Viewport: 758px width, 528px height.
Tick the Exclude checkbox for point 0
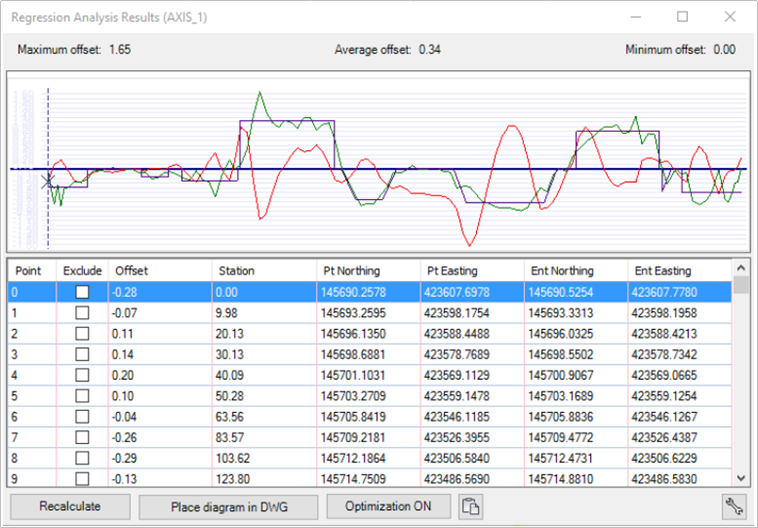[82, 291]
